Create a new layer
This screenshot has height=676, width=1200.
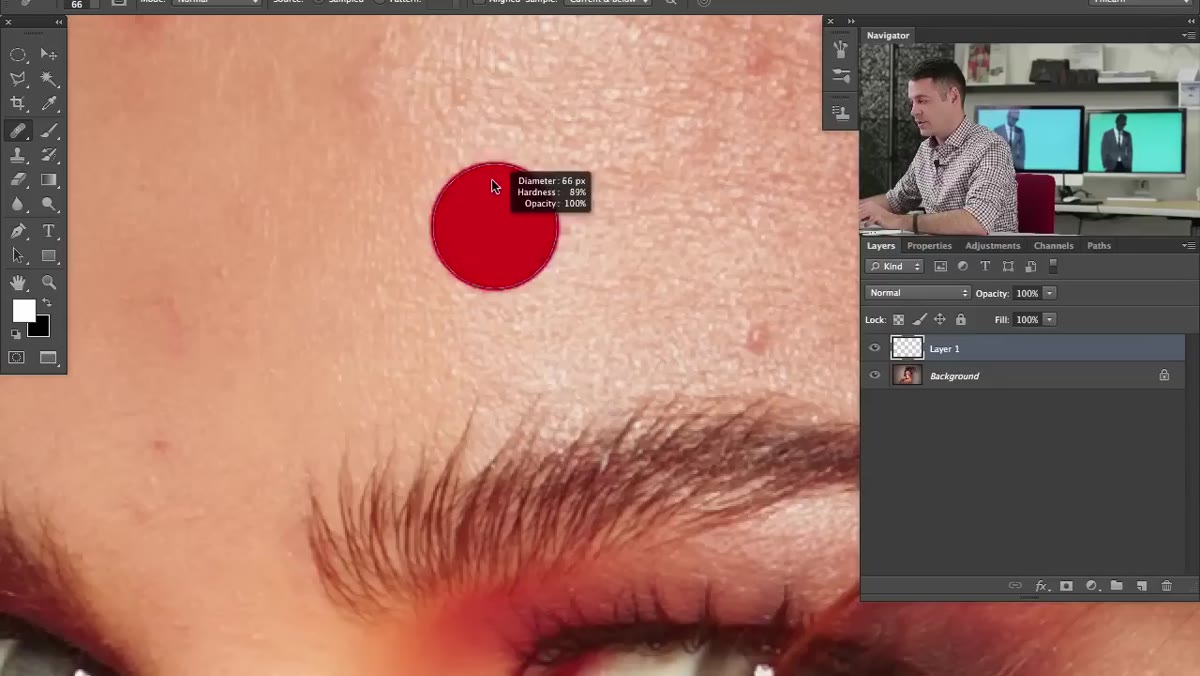click(x=1141, y=586)
